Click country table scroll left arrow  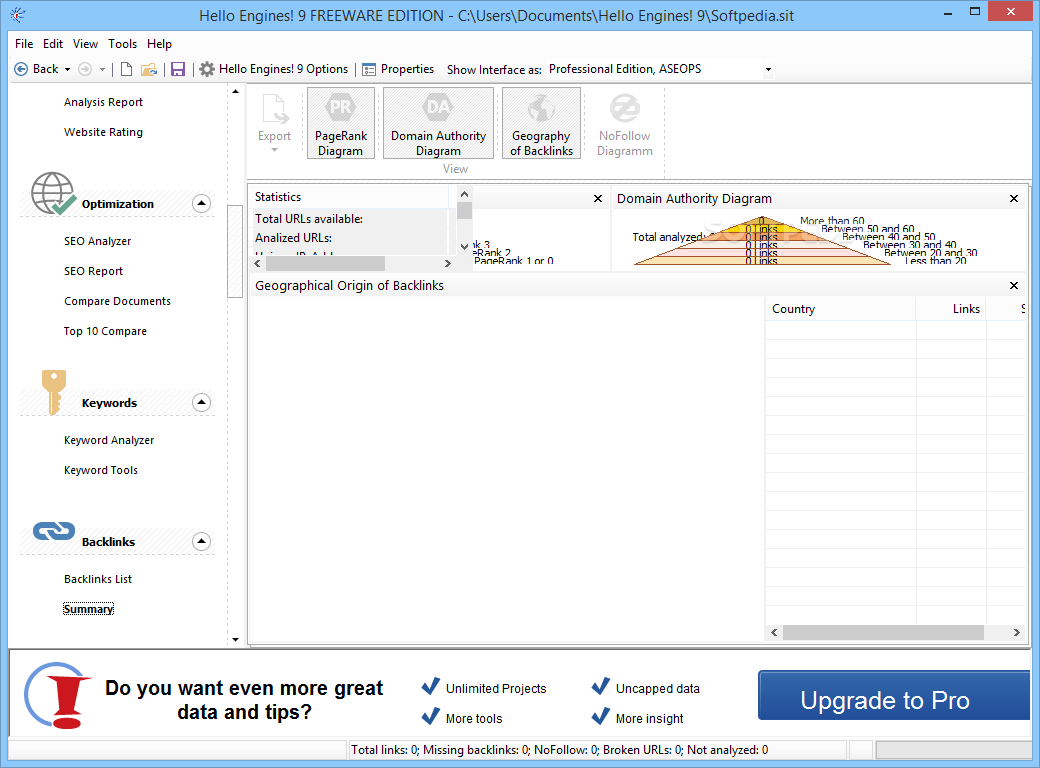[774, 633]
